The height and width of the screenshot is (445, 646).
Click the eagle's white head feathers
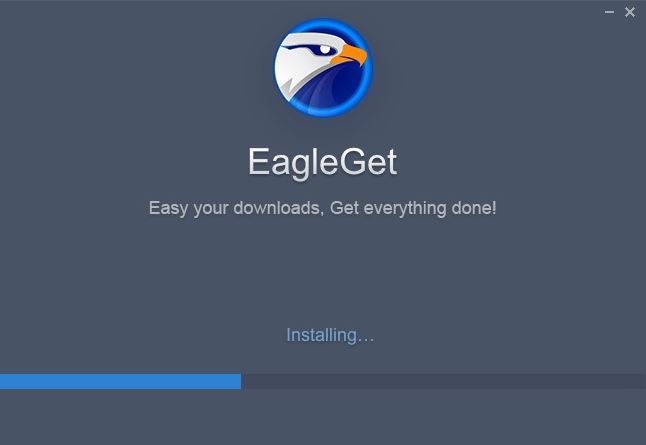pos(295,68)
